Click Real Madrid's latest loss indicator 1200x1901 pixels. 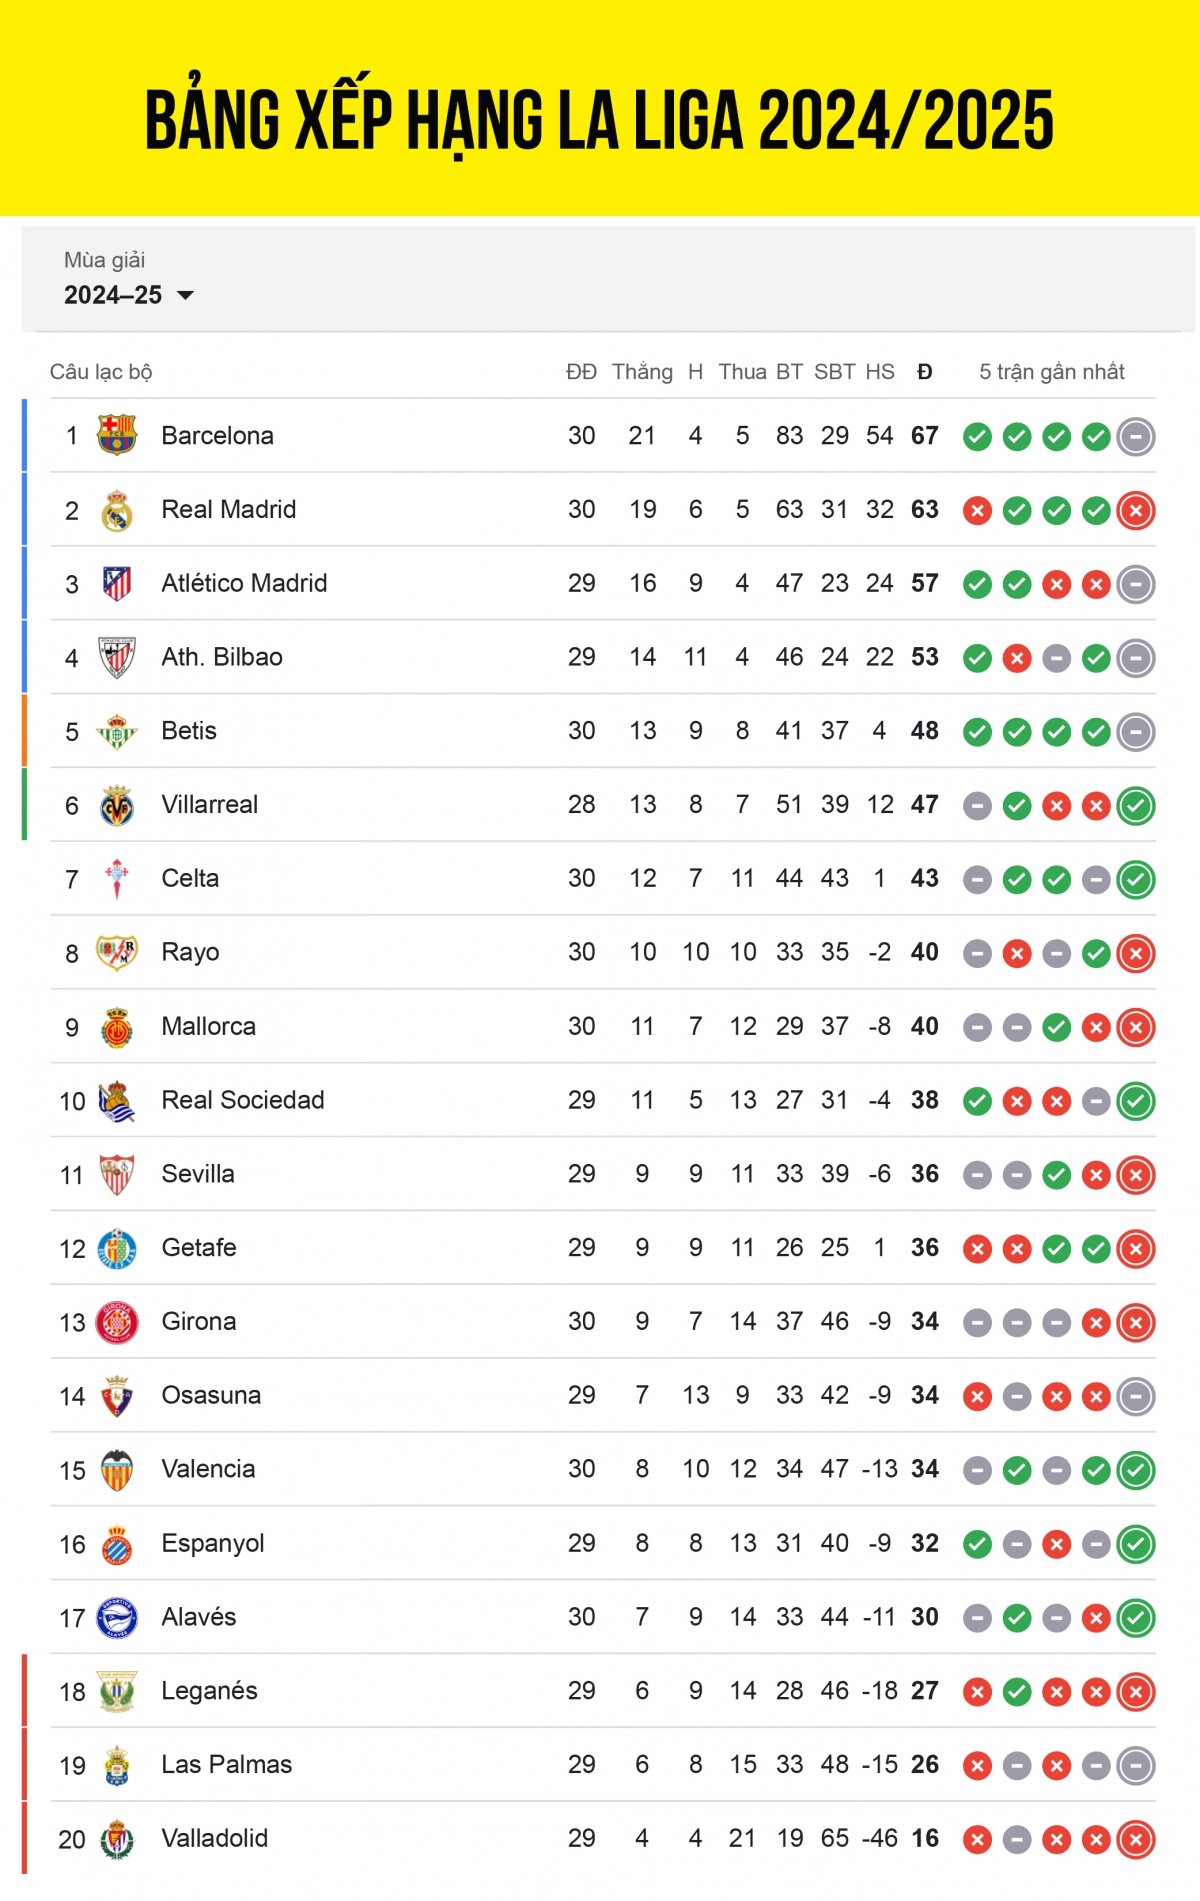[1135, 509]
